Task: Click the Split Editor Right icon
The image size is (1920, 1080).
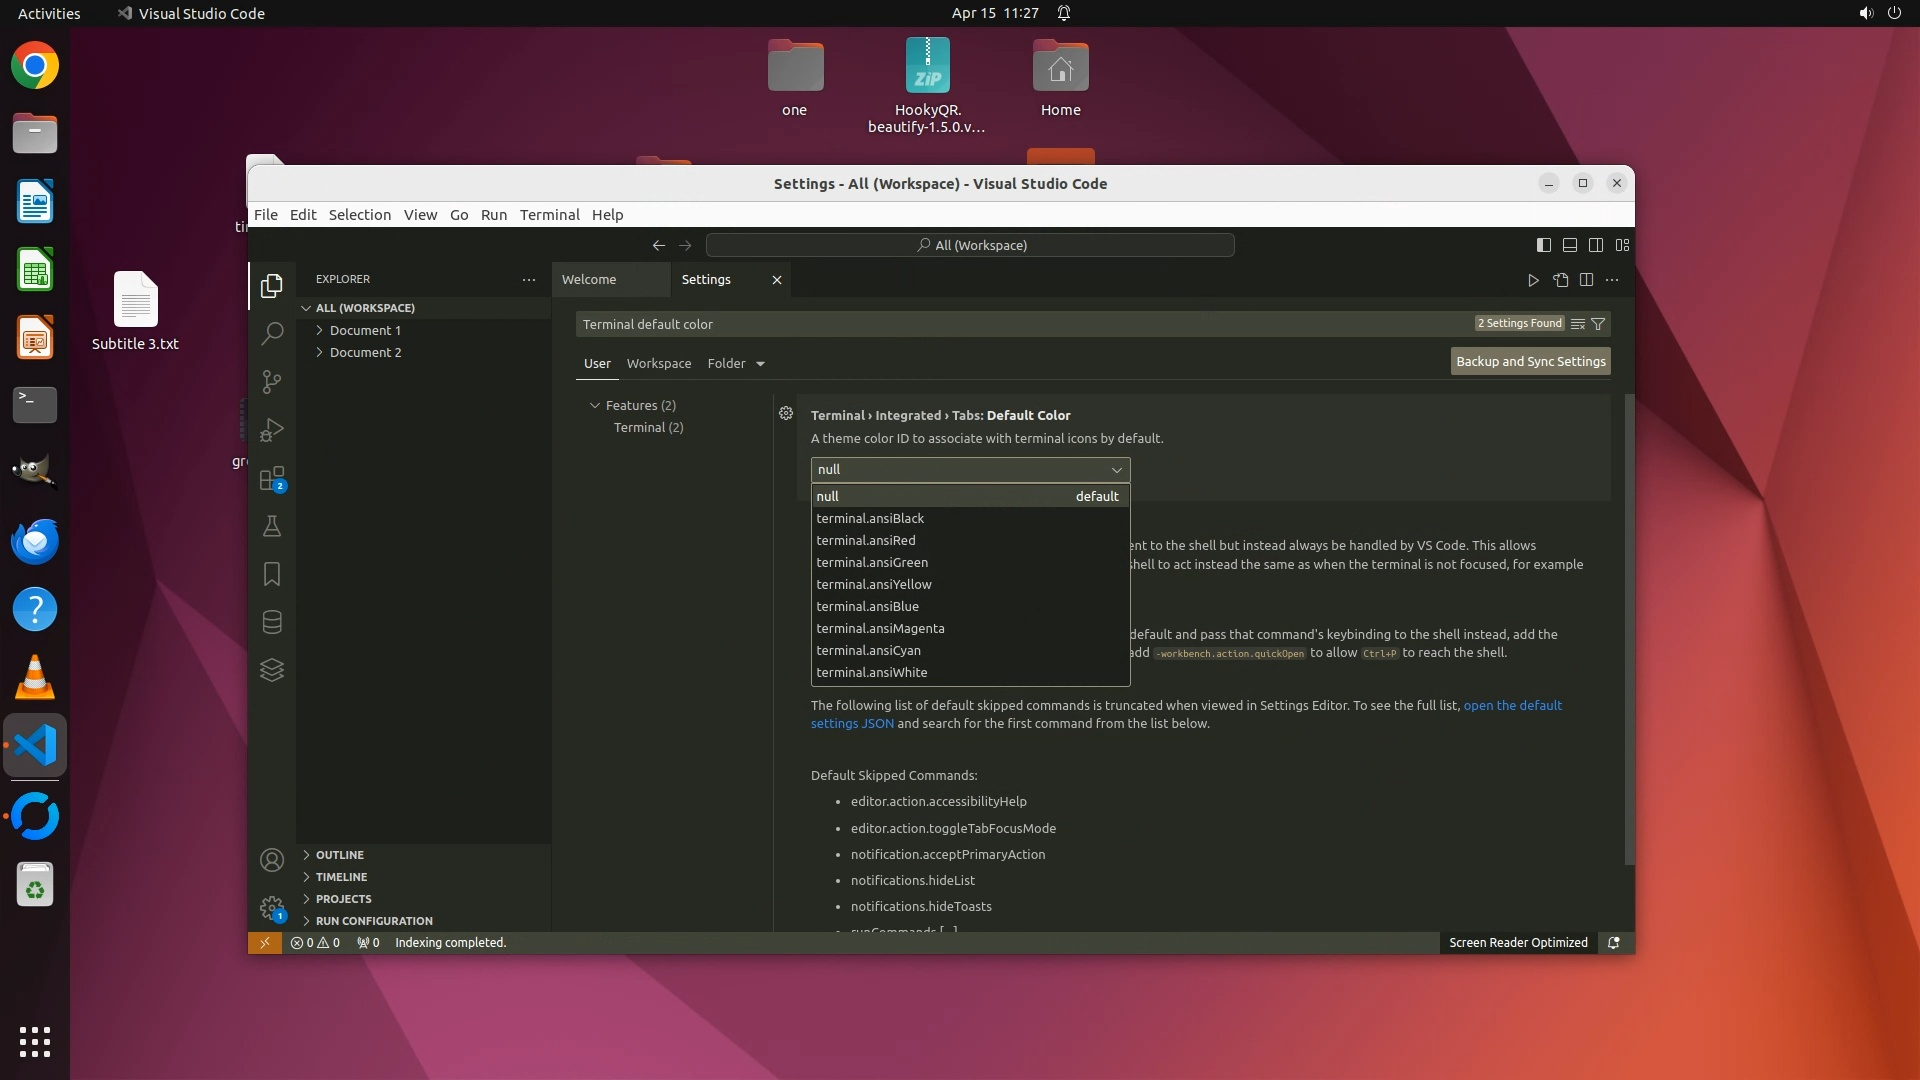Action: tap(1586, 280)
